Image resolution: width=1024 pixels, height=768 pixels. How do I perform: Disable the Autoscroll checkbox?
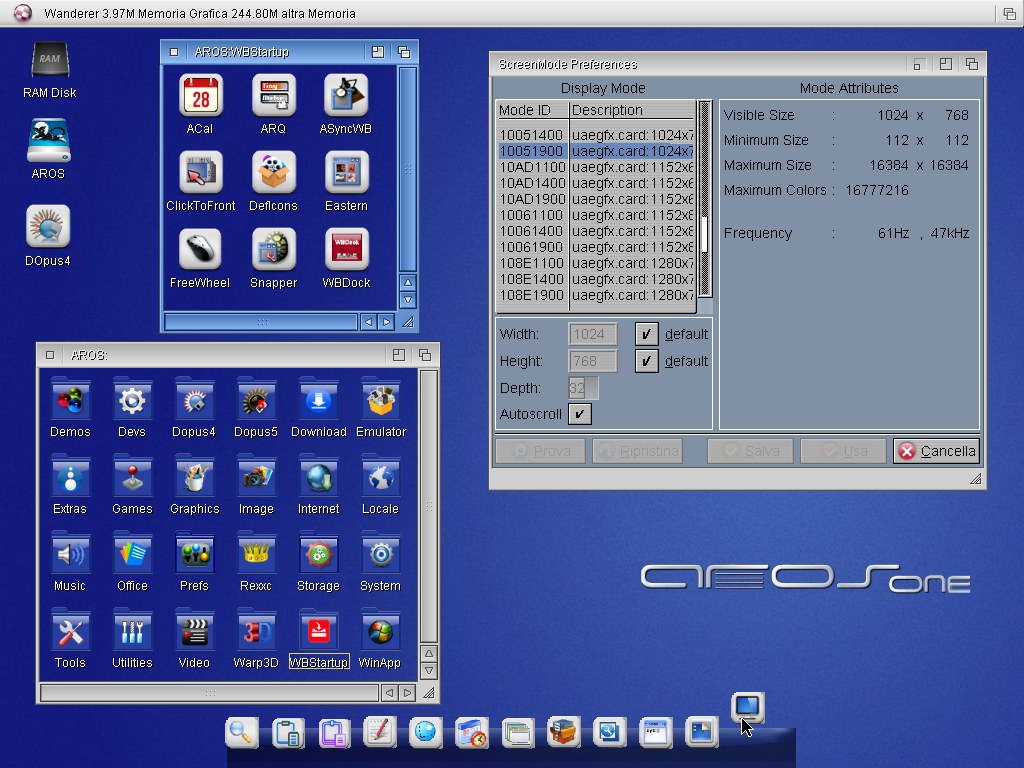point(579,414)
